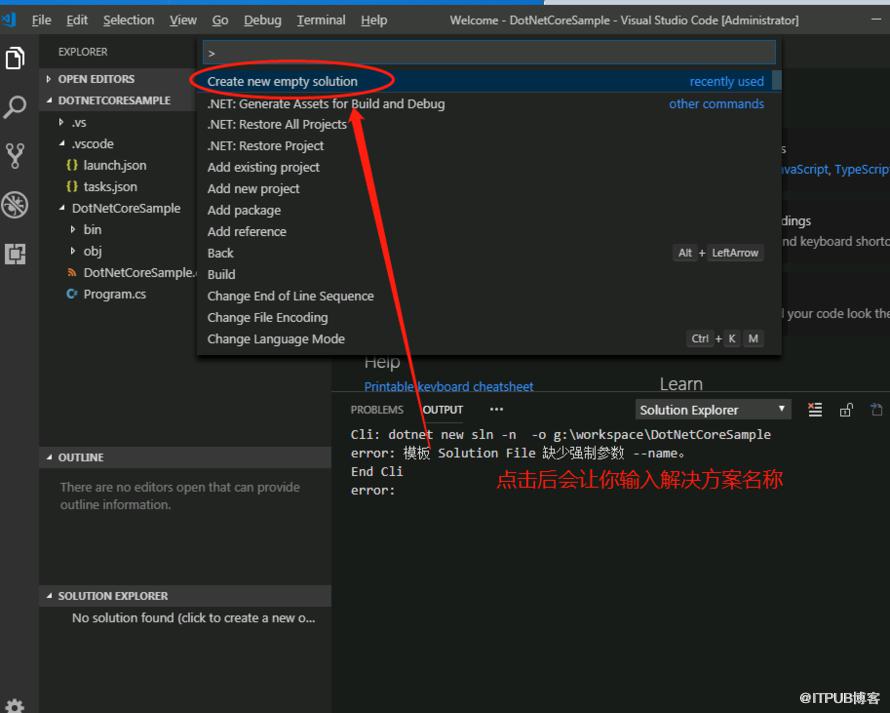
Task: Switch to the OUTPUT tab
Action: click(x=443, y=410)
